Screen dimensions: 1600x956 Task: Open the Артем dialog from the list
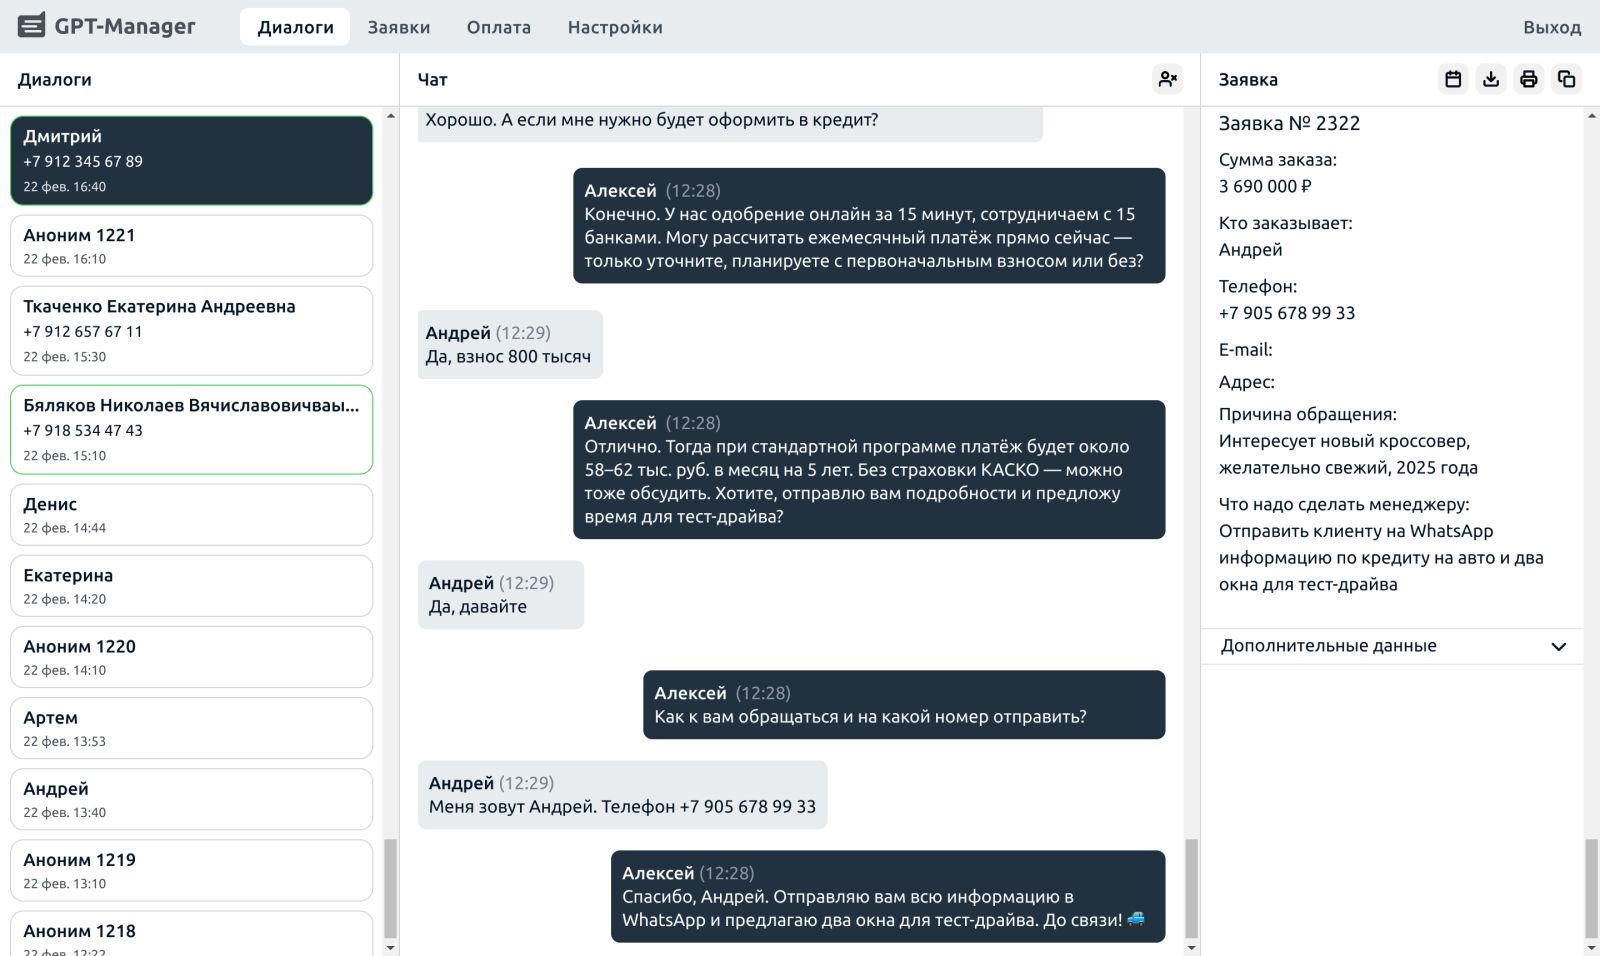pyautogui.click(x=191, y=727)
